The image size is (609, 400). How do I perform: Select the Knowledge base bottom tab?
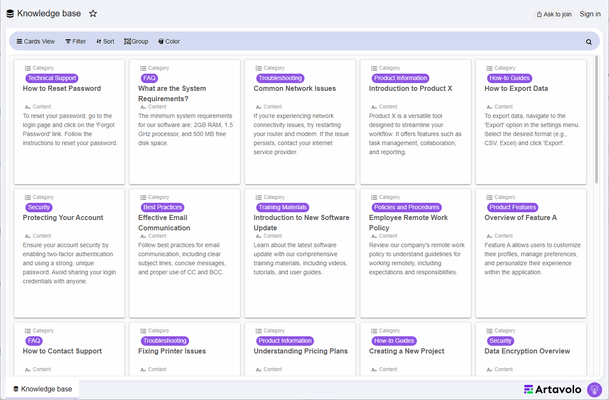click(x=42, y=388)
